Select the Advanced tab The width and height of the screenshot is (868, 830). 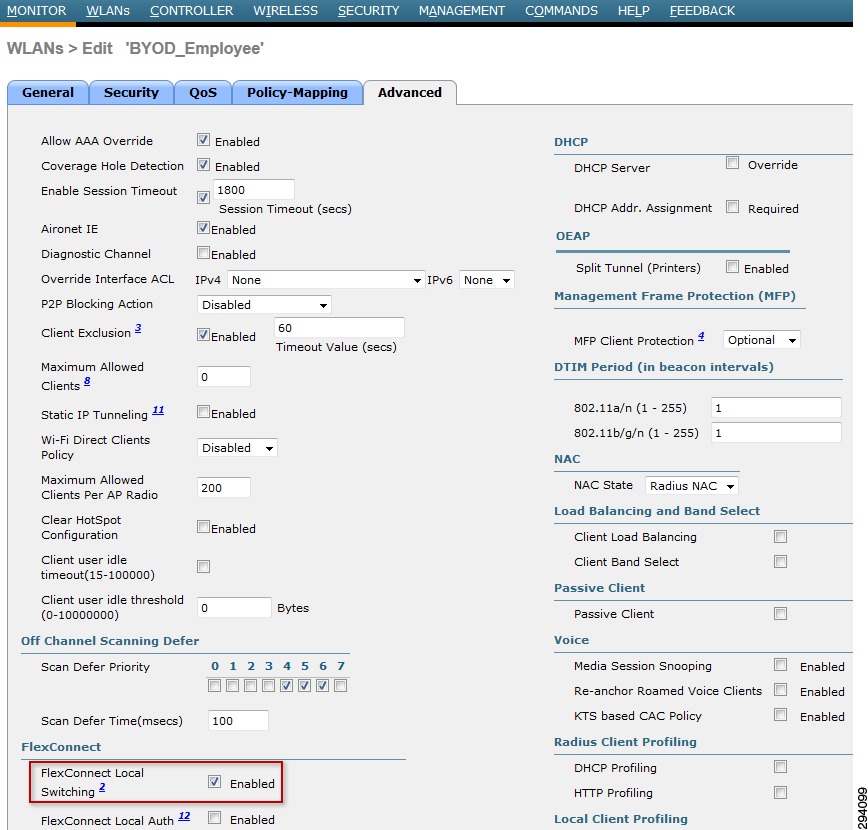point(410,92)
